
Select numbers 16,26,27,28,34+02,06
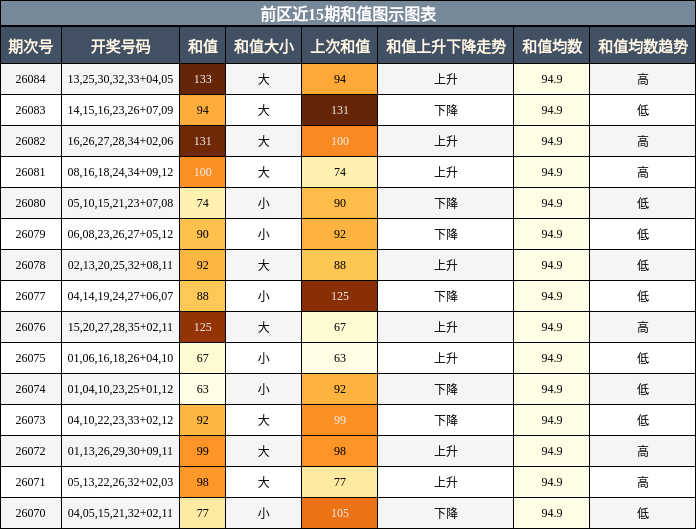[120, 141]
